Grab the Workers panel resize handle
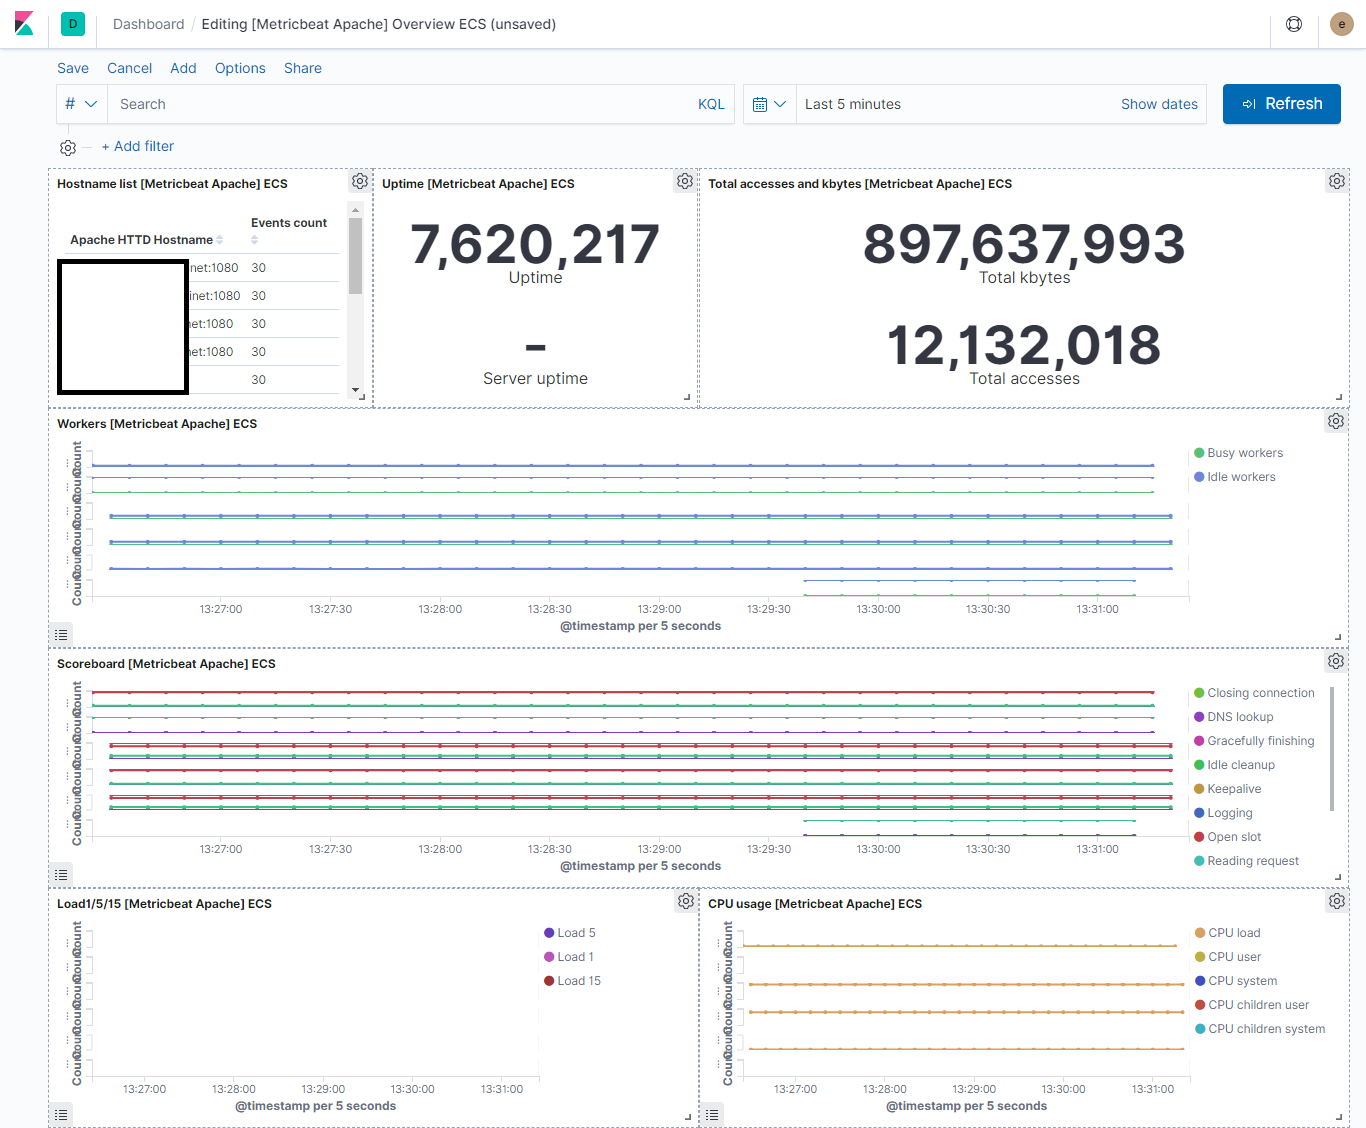This screenshot has width=1366, height=1128. [1338, 637]
